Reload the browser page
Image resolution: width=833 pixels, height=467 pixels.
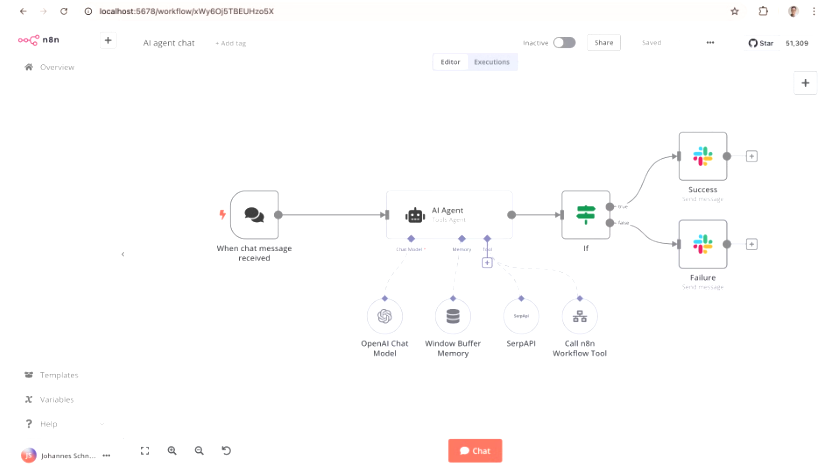click(x=64, y=11)
